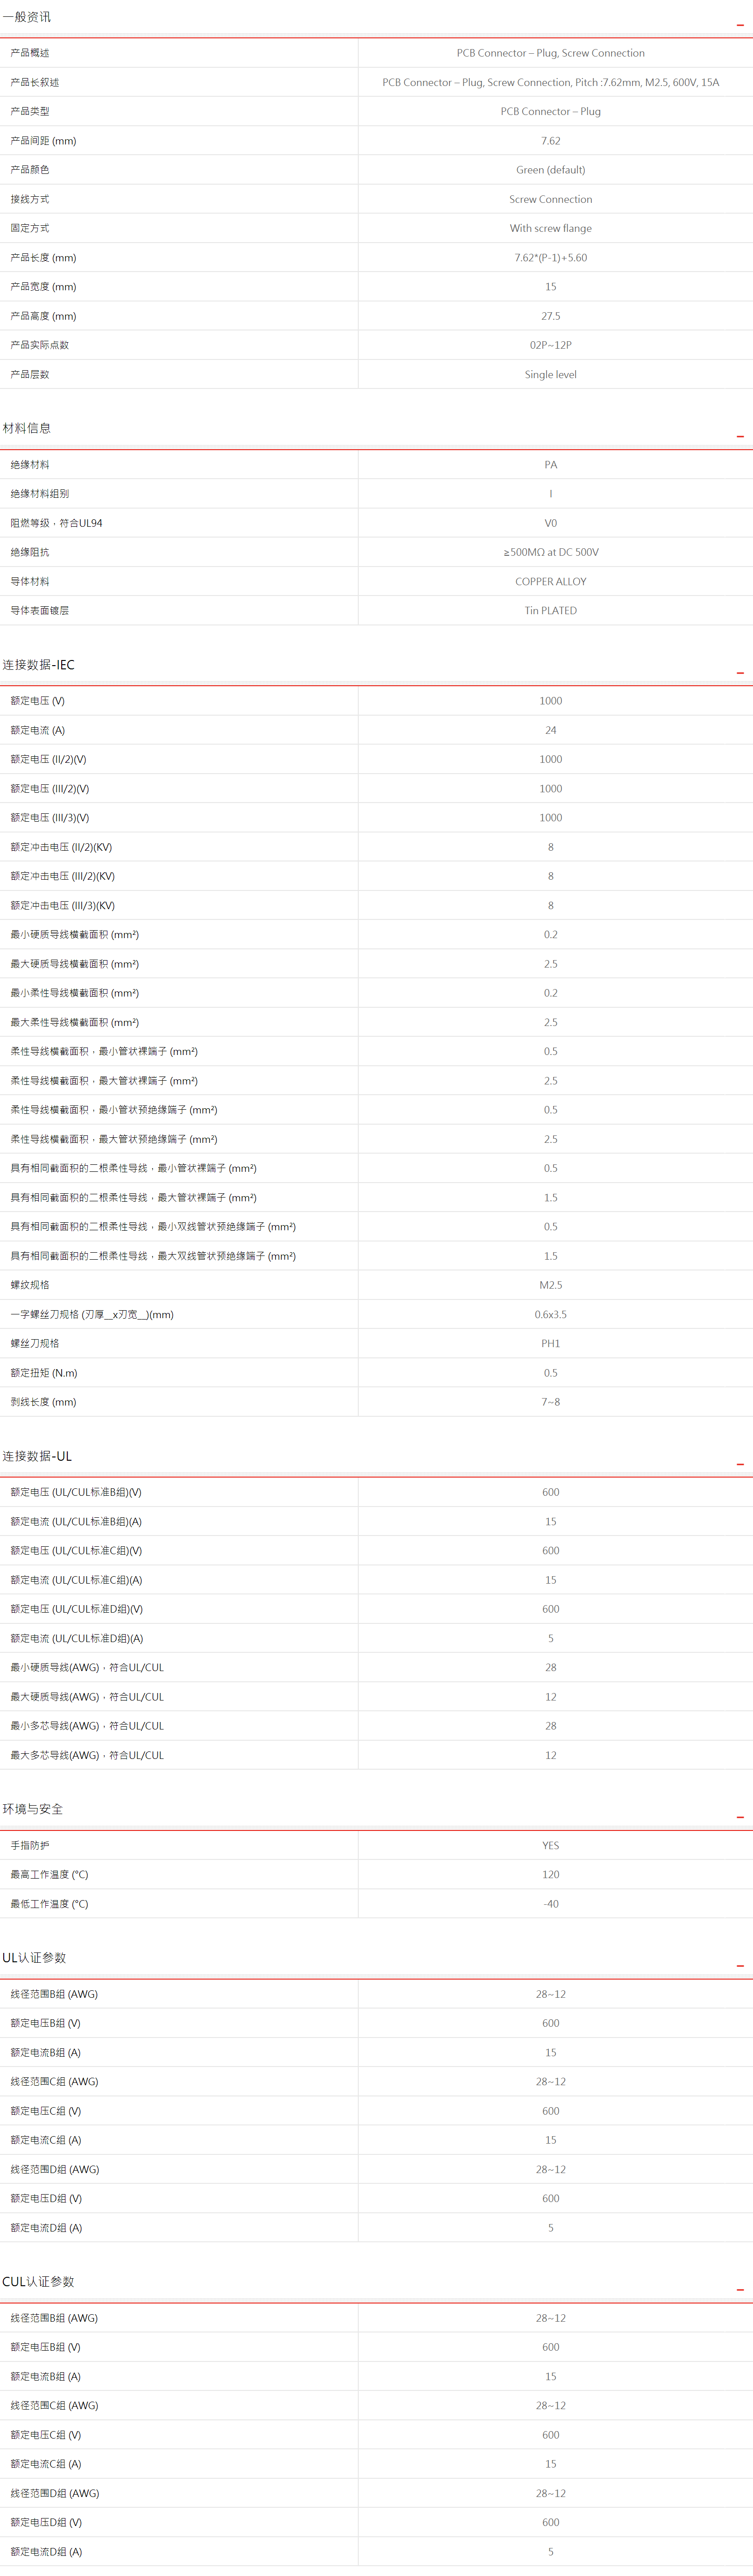Click the M2.5 thread specification value
753x2576 pixels.
(x=550, y=1285)
